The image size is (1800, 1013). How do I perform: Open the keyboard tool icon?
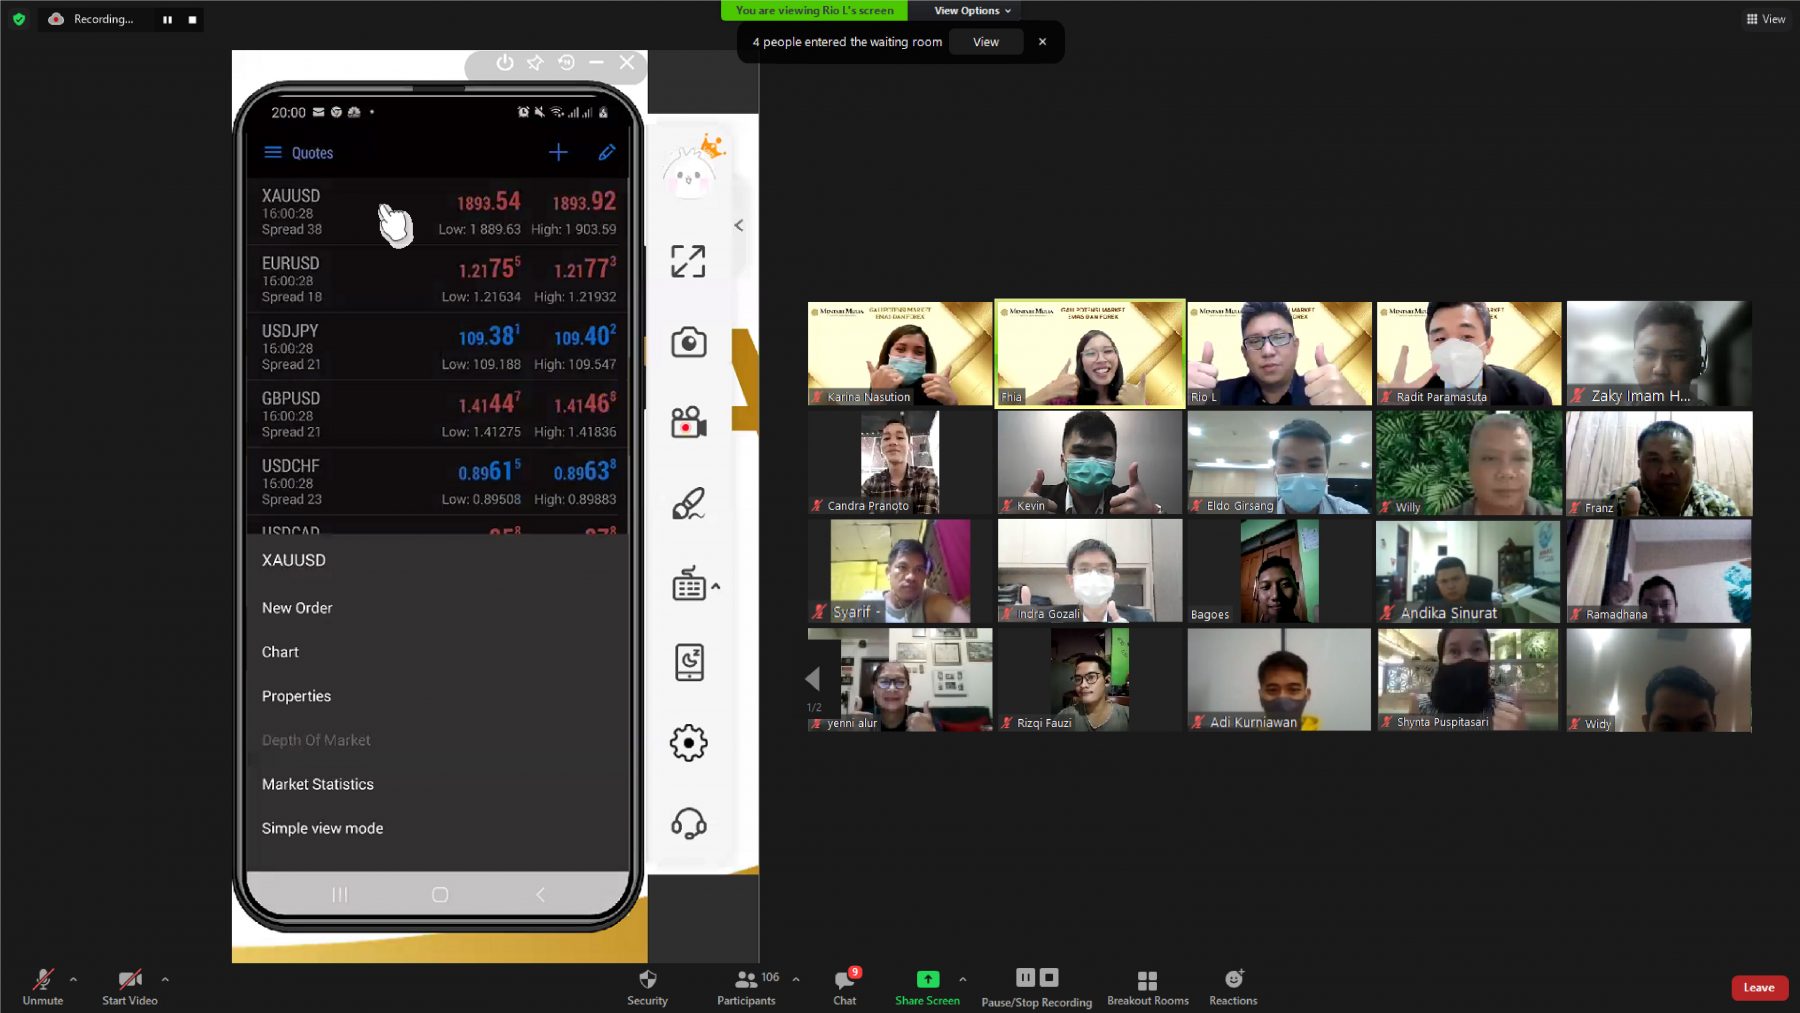tap(688, 583)
